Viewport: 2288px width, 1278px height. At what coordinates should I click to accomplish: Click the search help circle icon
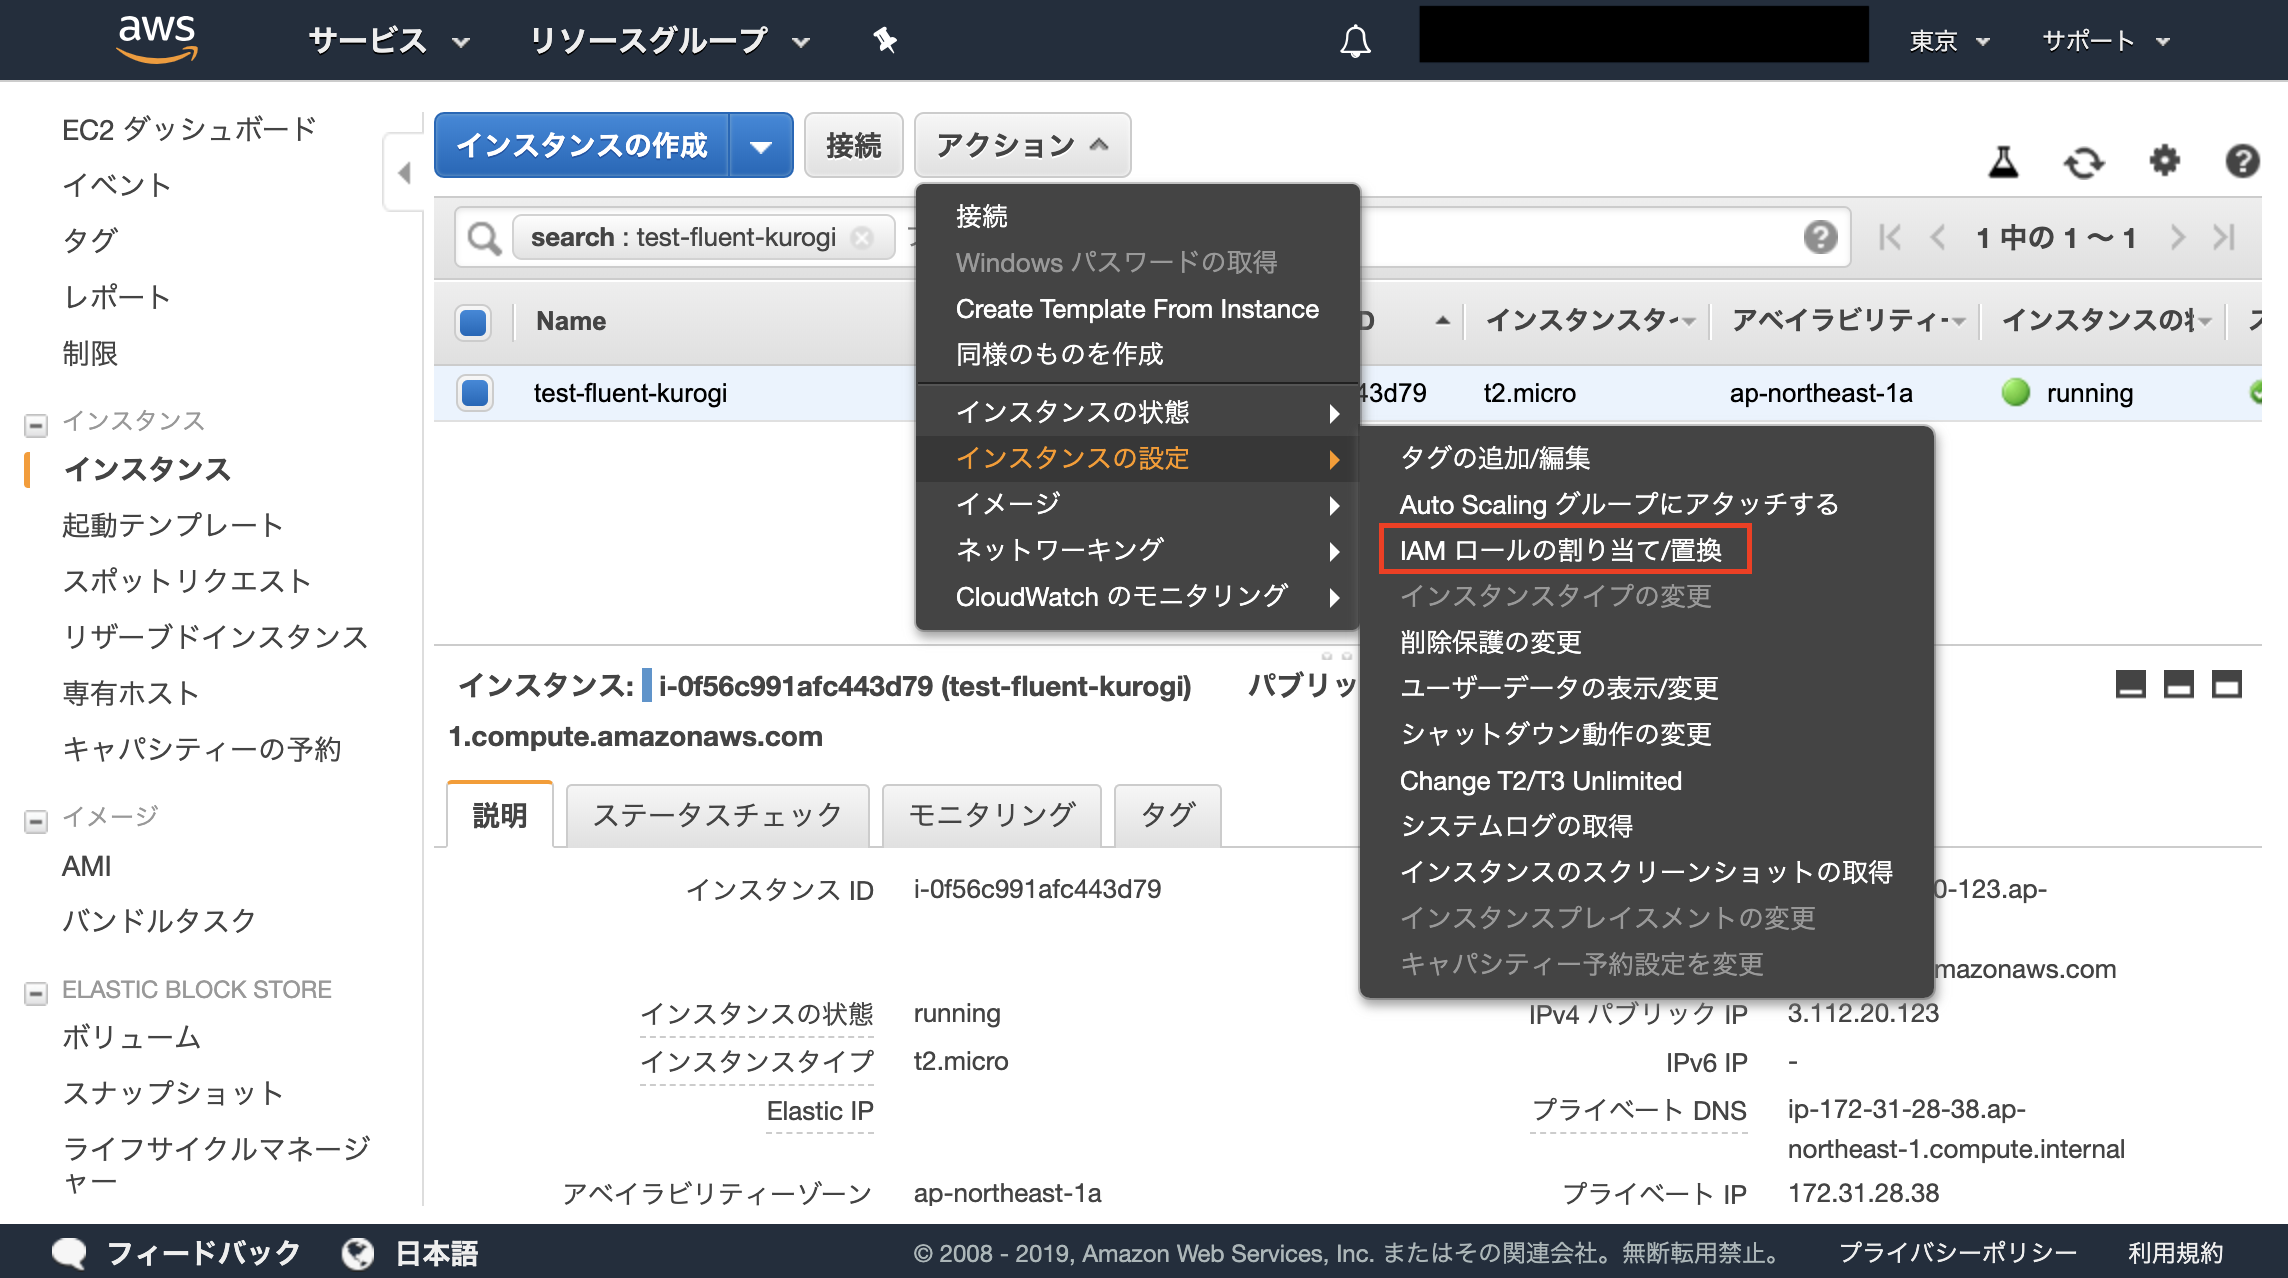coord(1820,237)
